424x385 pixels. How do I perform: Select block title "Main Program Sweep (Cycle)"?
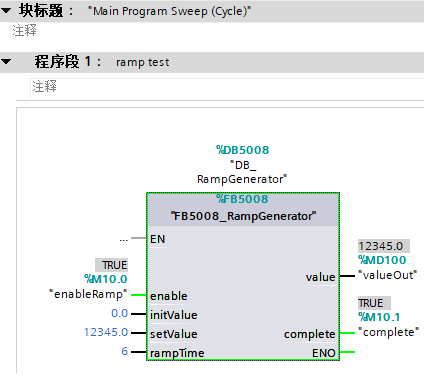169,11
